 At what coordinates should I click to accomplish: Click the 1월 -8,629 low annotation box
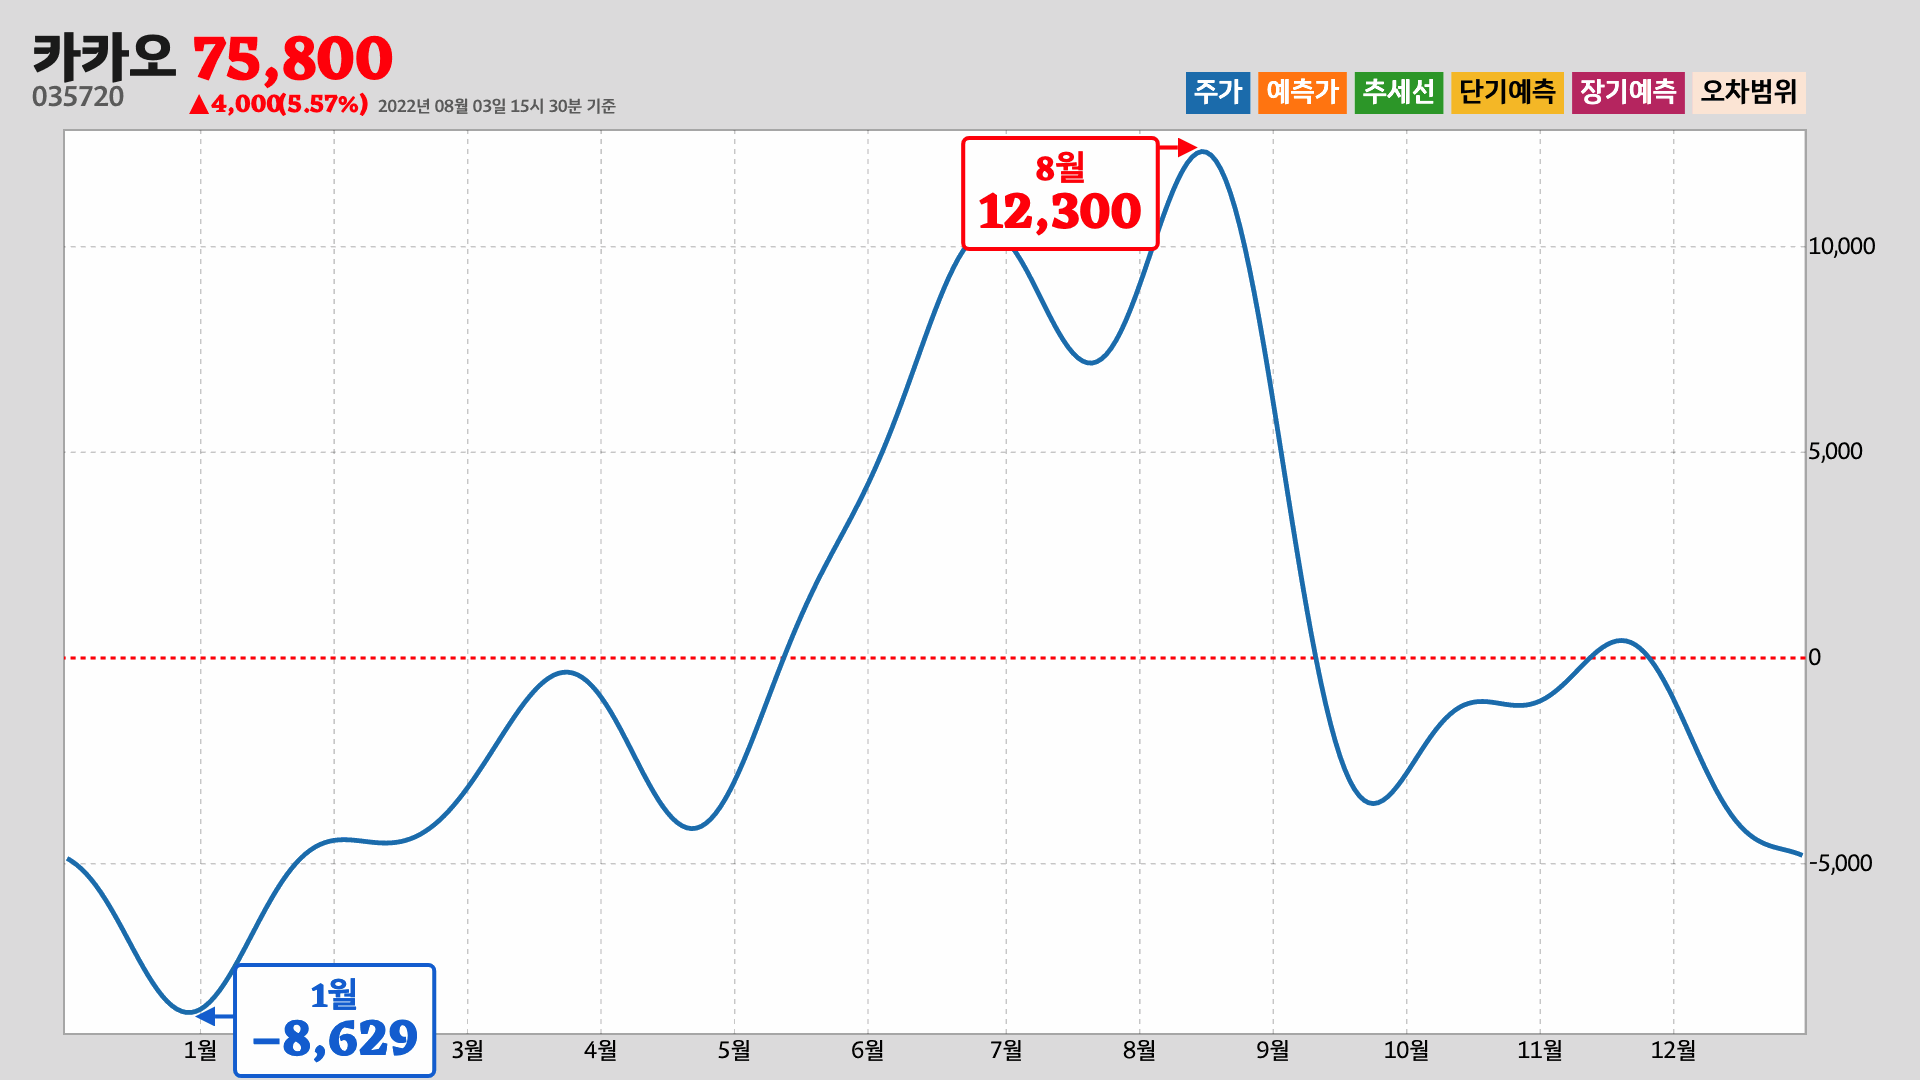(335, 1020)
